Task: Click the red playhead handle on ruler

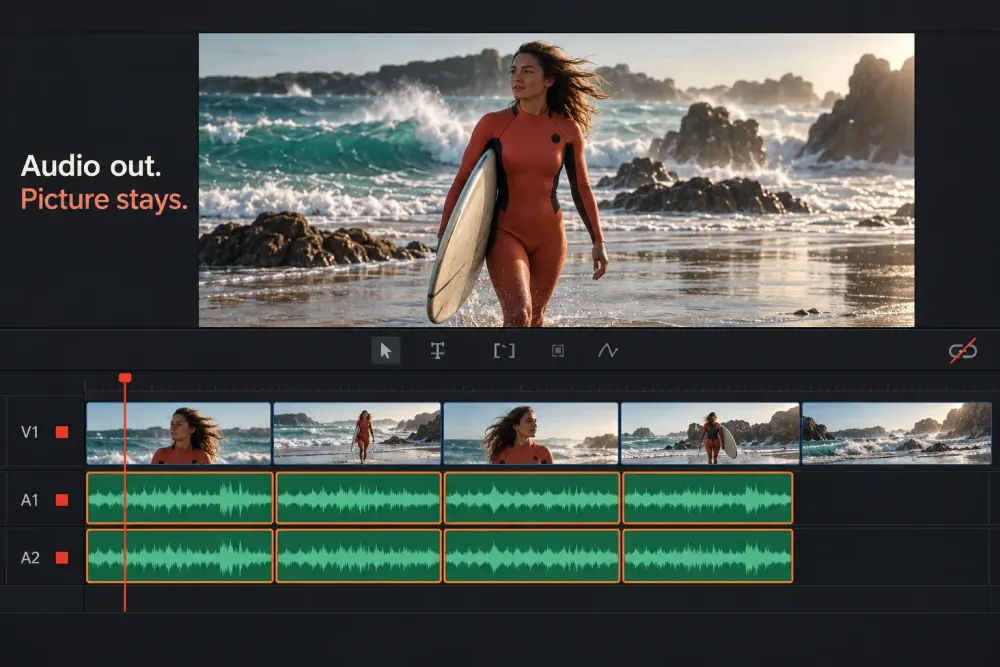Action: (x=125, y=378)
